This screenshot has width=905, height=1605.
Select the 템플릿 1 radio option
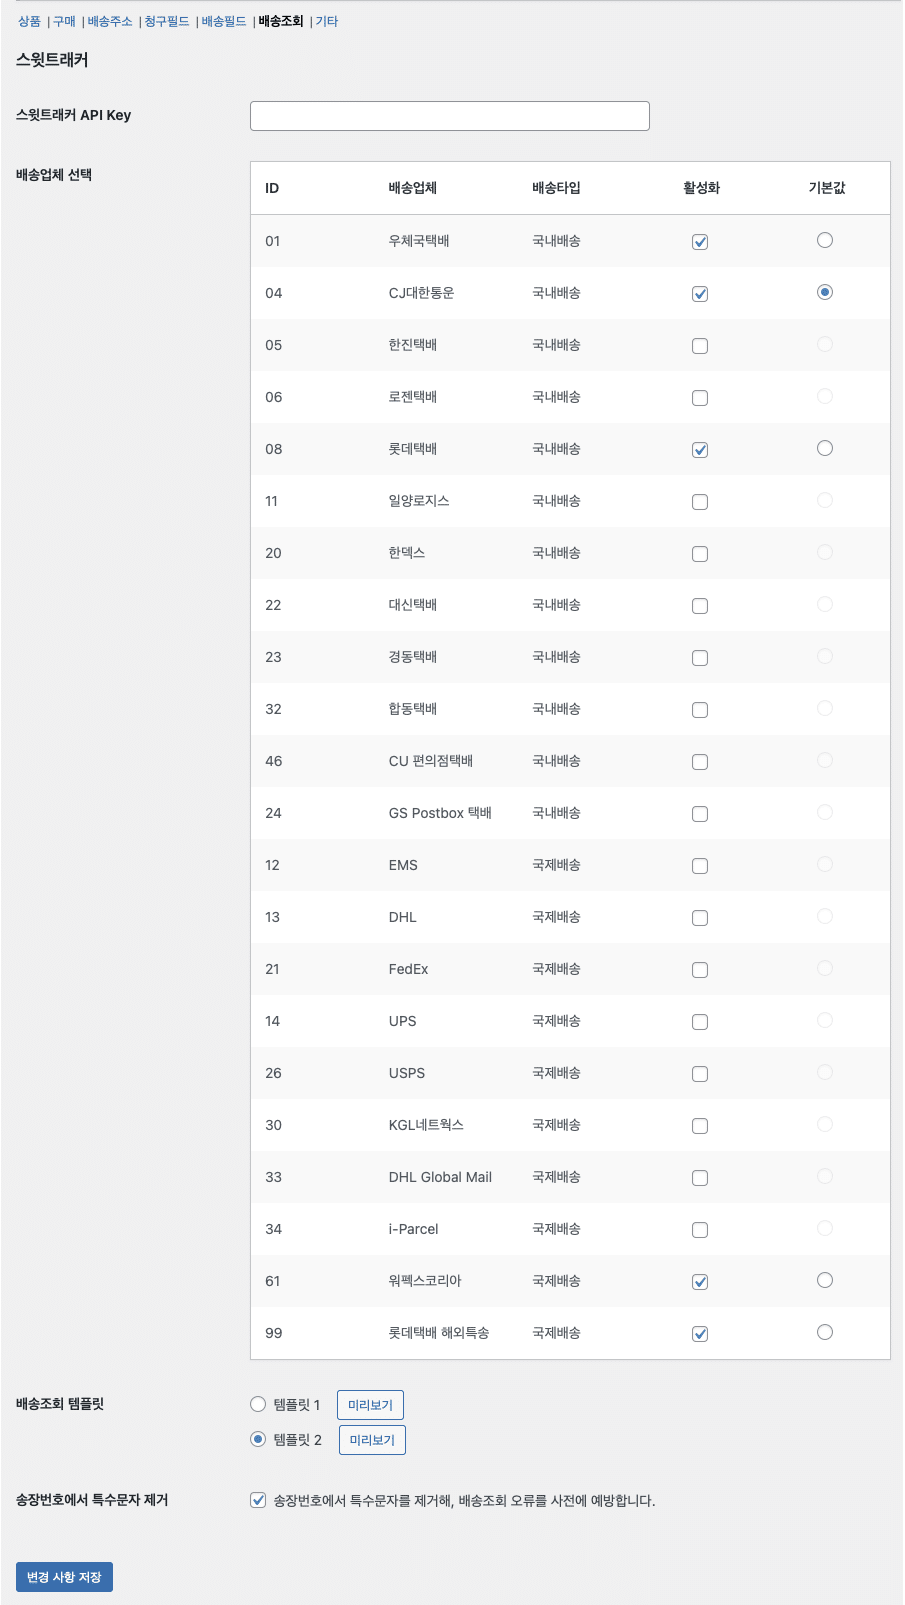258,1404
